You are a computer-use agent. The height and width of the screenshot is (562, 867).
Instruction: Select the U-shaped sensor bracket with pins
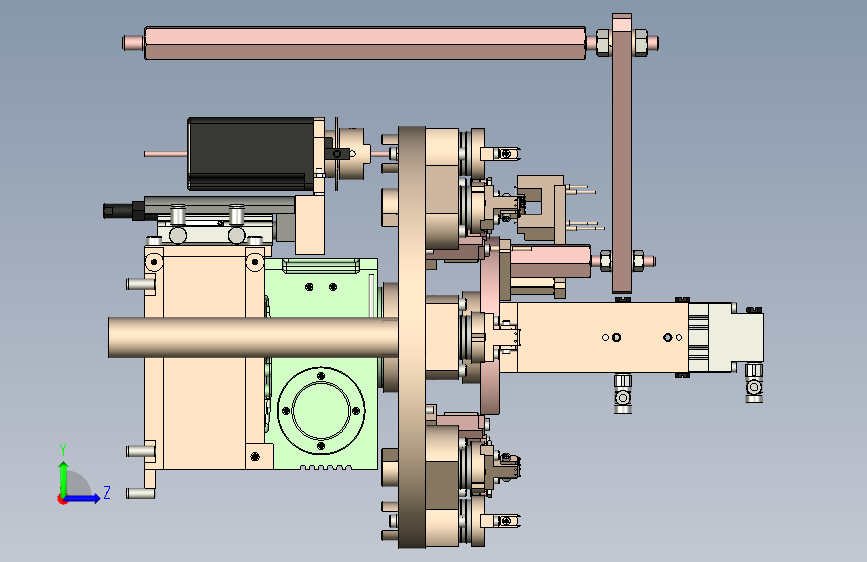click(x=541, y=207)
